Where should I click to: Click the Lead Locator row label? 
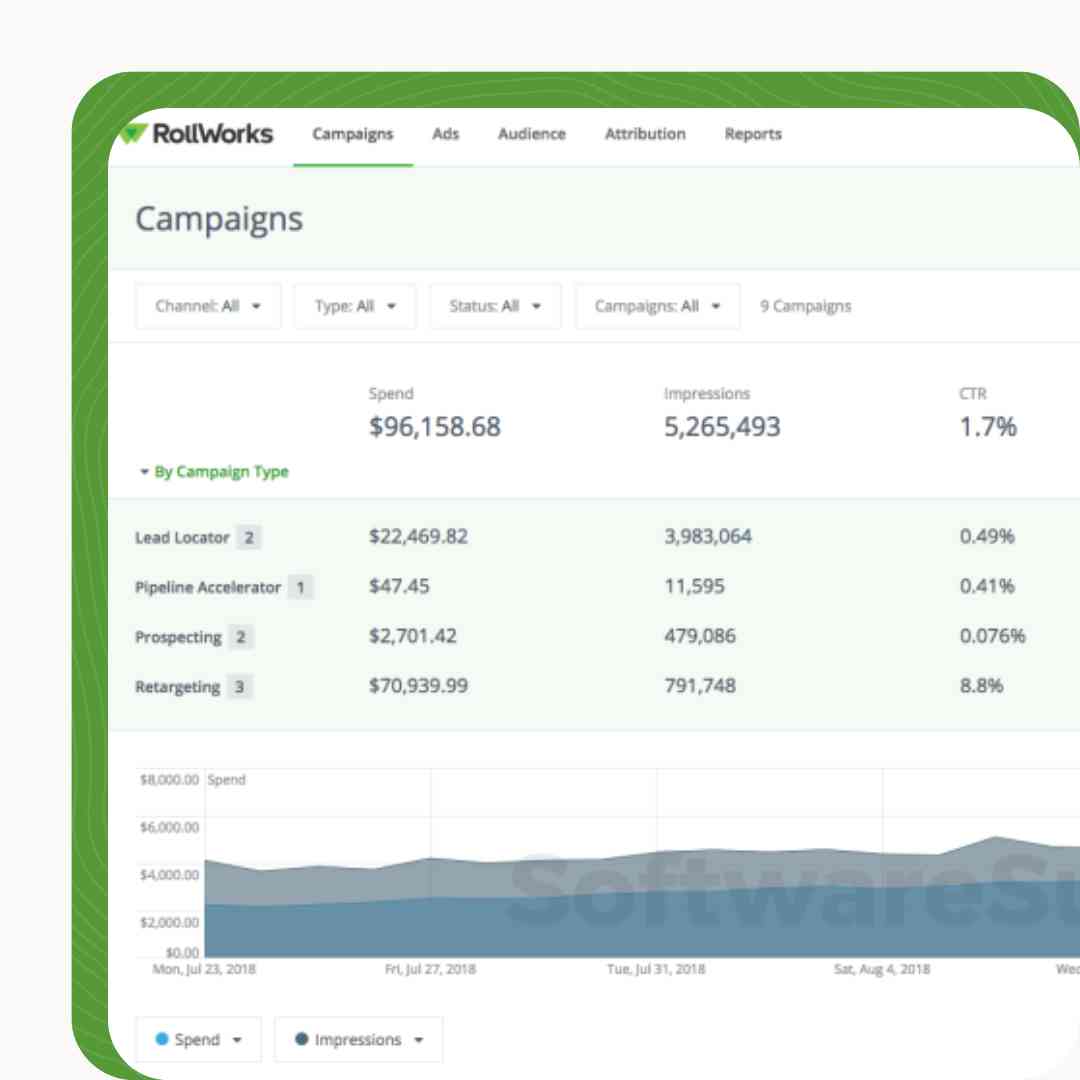182,537
